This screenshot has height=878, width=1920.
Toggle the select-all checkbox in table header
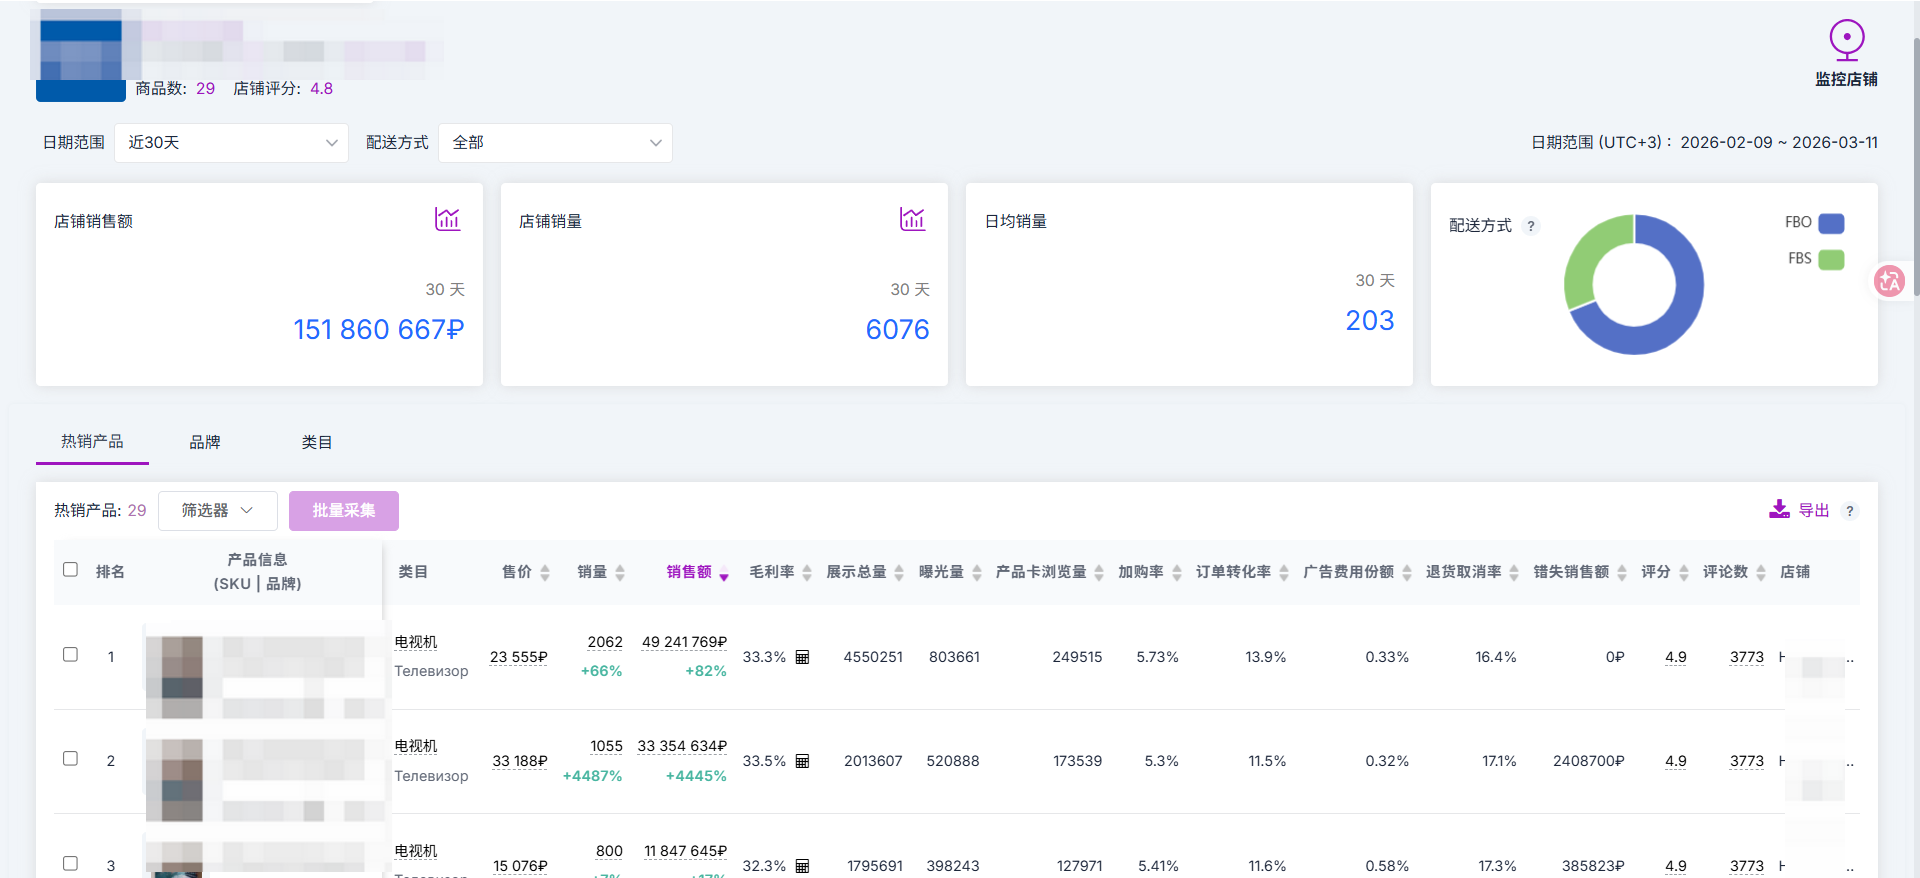click(70, 570)
